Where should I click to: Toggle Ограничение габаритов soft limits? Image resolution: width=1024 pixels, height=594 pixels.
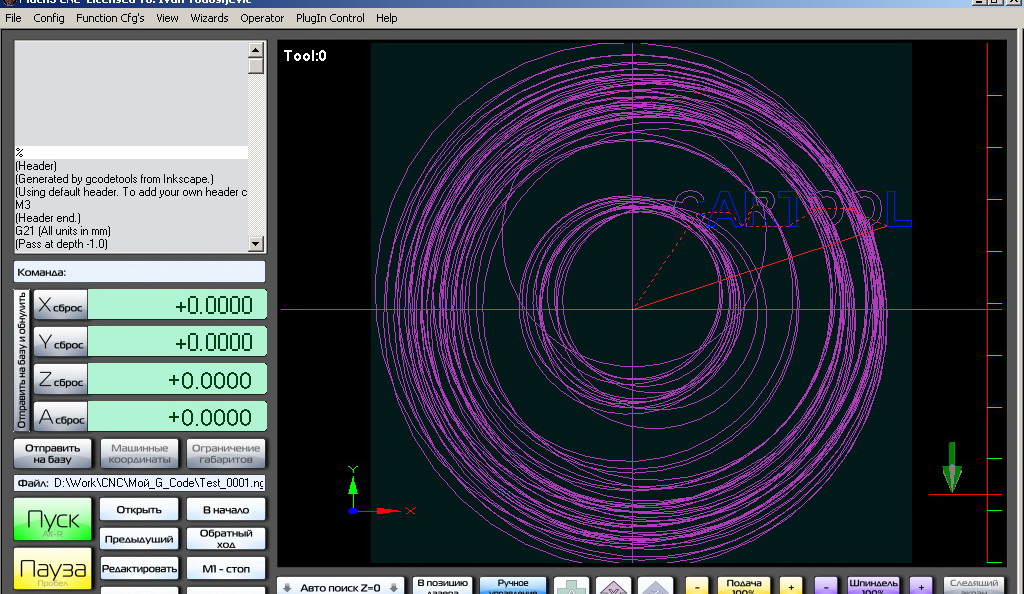(226, 454)
